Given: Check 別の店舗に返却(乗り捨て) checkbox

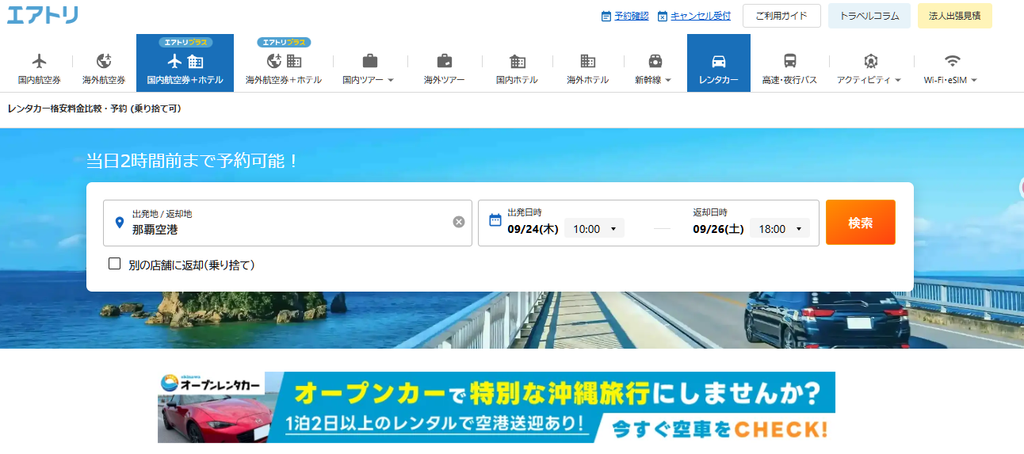Looking at the screenshot, I should [x=115, y=264].
